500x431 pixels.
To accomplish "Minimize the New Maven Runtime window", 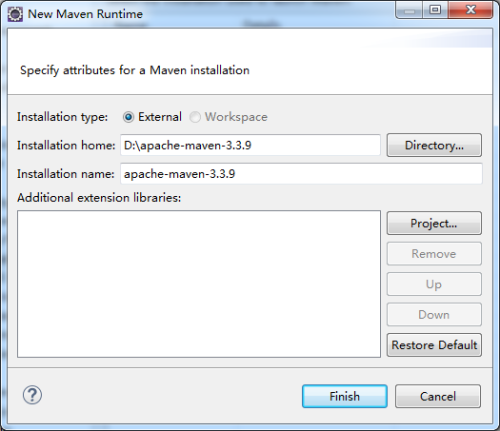I will 409,10.
